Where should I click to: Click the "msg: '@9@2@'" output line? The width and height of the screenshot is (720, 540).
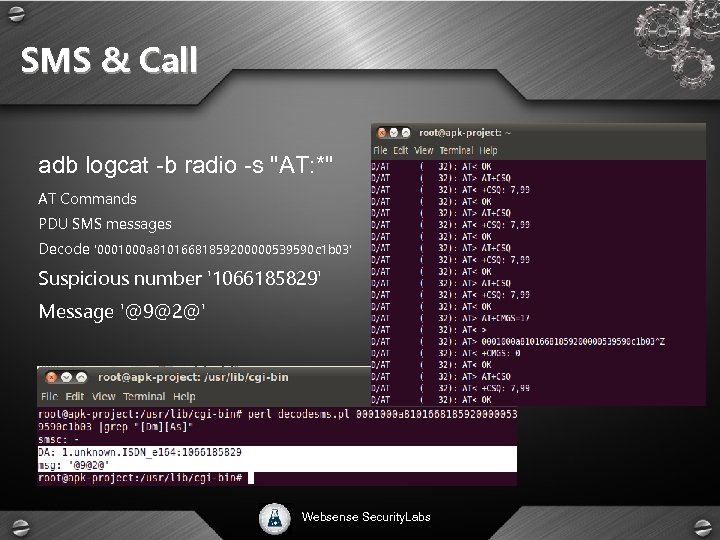tap(73, 465)
